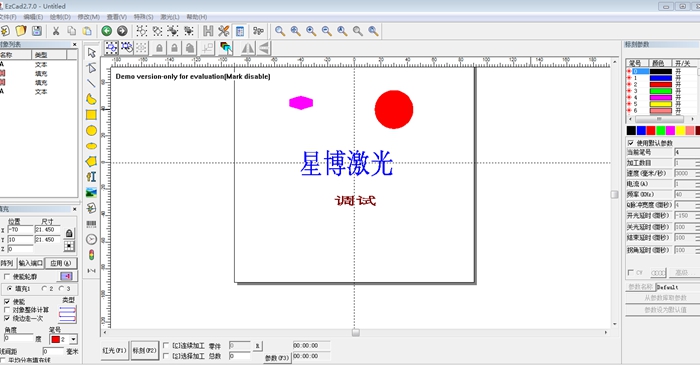Click the save floppy disk icon

[x=37, y=31]
